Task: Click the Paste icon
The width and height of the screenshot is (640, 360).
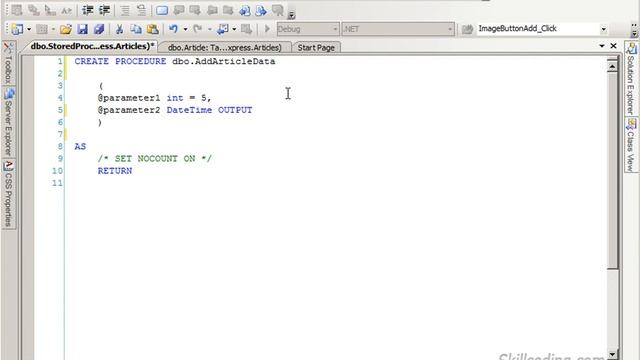Action: 153,29
